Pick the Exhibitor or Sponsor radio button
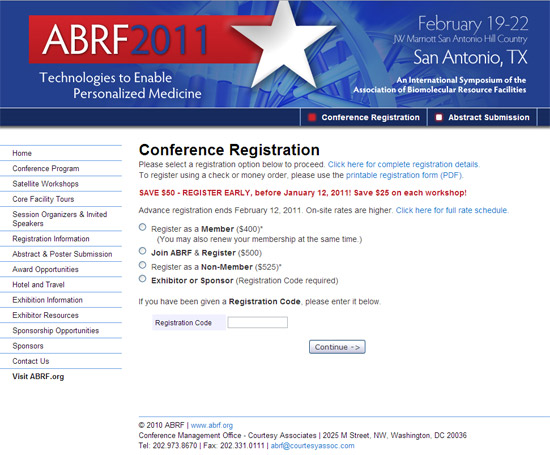Screen dimensions: 550x455 [142, 279]
